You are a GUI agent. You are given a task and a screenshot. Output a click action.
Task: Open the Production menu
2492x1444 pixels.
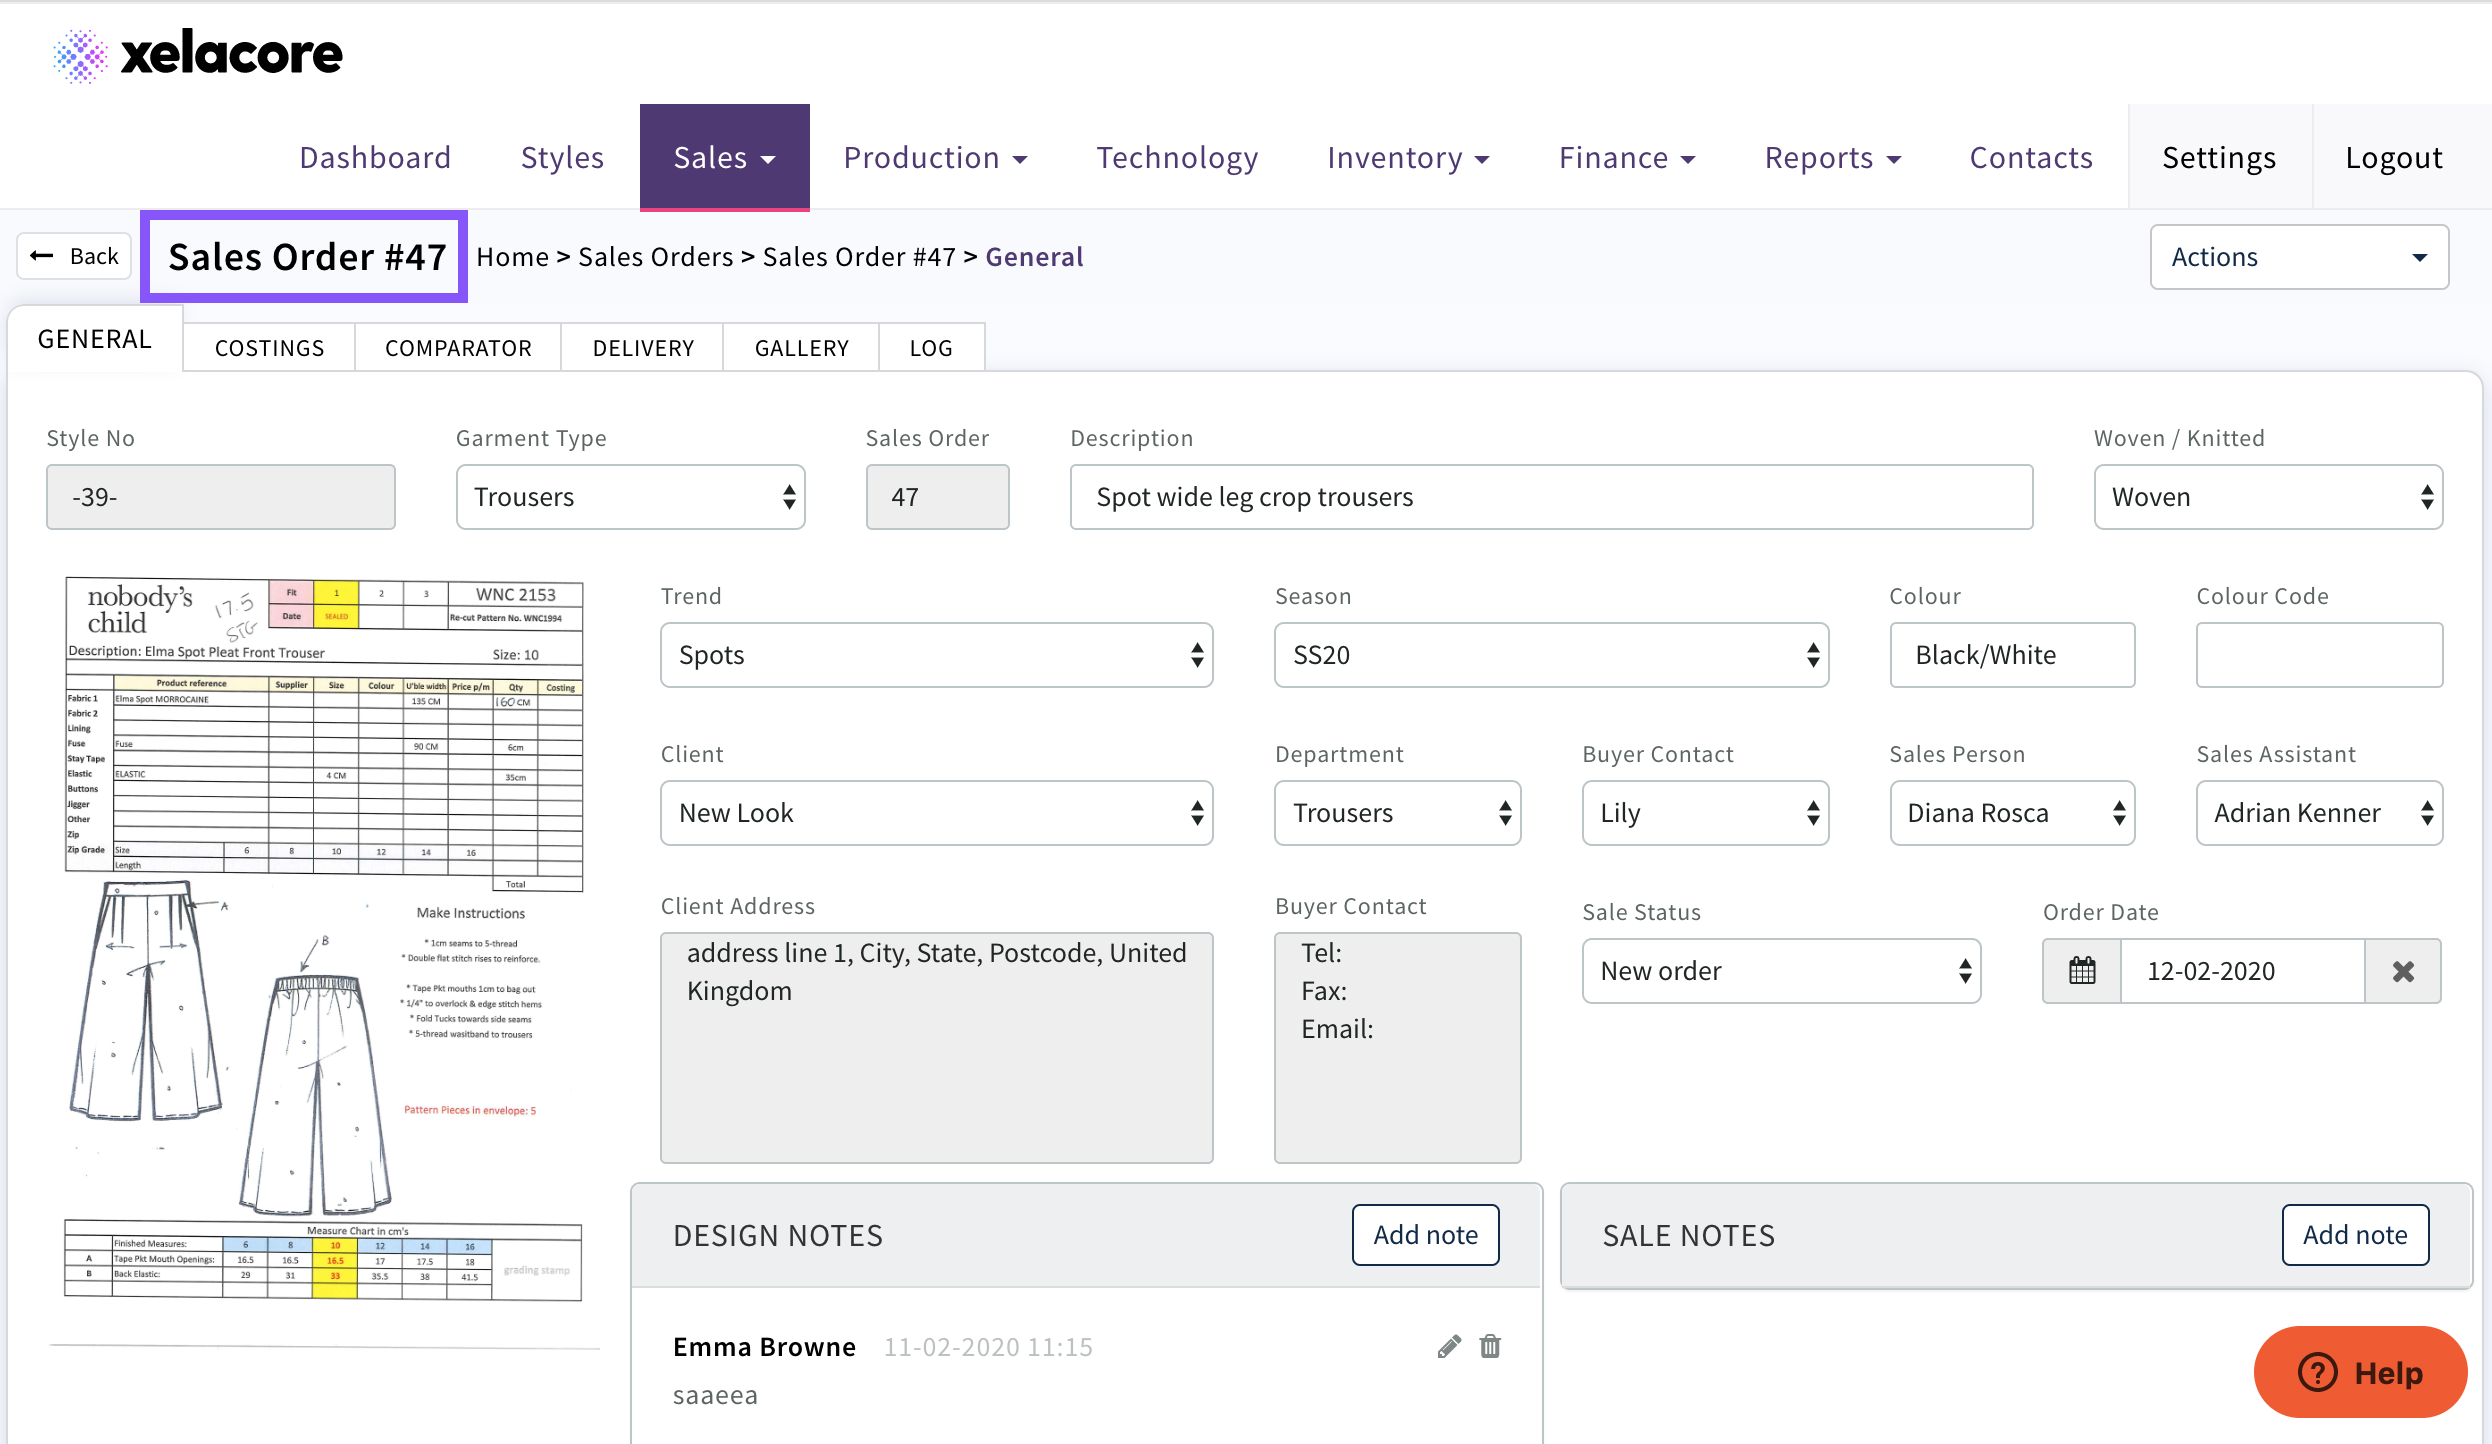pos(935,158)
